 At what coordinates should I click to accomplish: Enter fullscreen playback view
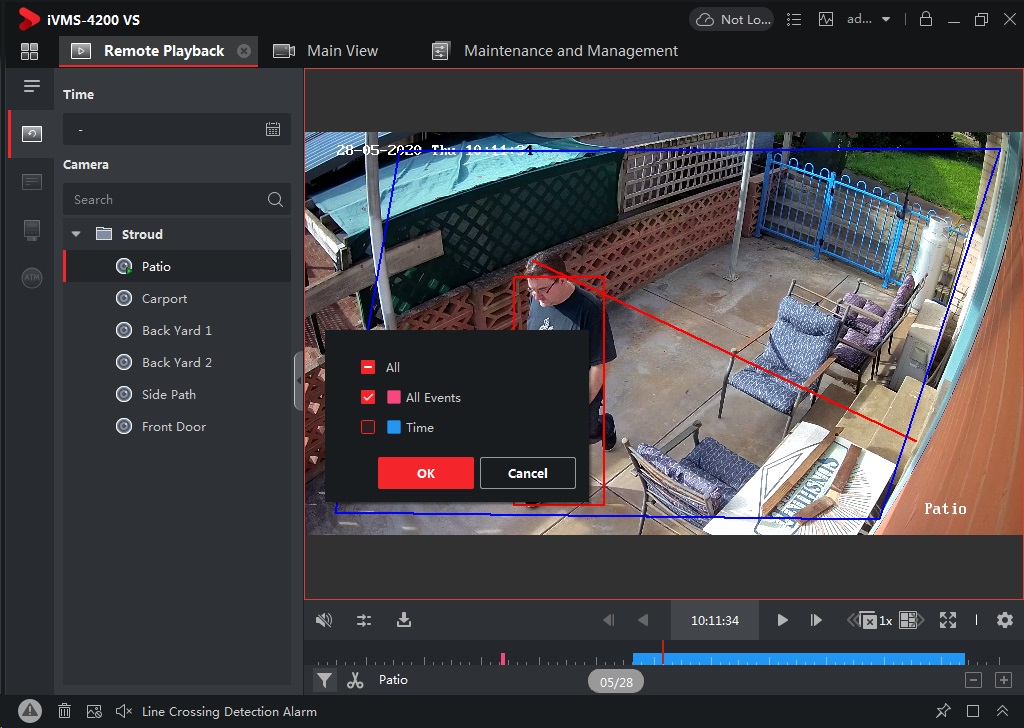tap(947, 620)
